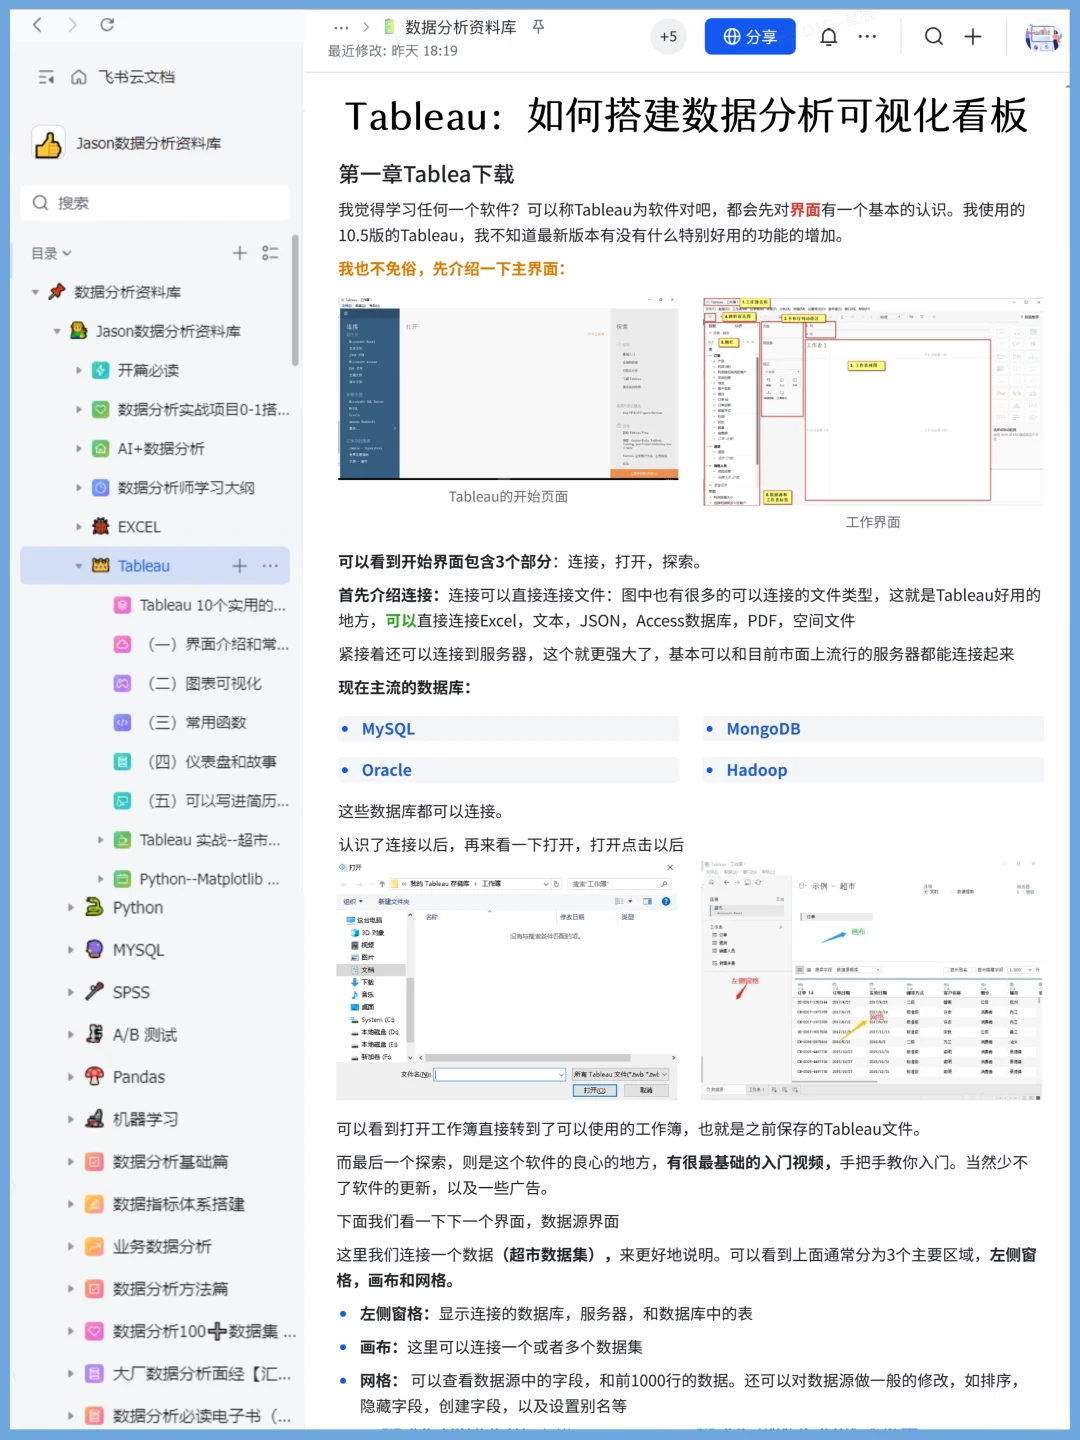This screenshot has width=1080, height=1440.
Task: Select 业务数据分析 in the tree
Action: [x=162, y=1246]
